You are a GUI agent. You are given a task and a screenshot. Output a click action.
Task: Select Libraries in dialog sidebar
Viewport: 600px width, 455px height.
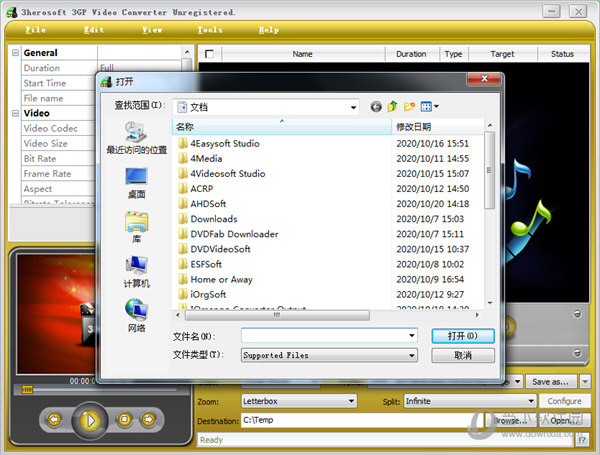pyautogui.click(x=136, y=227)
